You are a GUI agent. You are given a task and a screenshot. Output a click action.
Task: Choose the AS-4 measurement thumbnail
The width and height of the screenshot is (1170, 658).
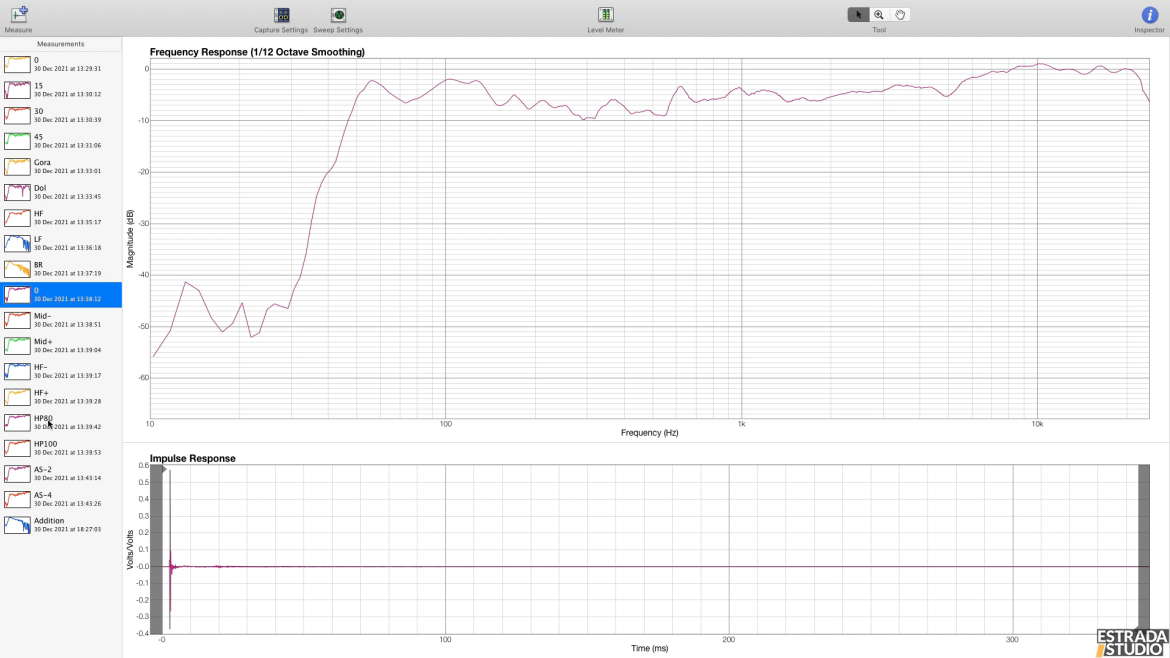(17, 499)
